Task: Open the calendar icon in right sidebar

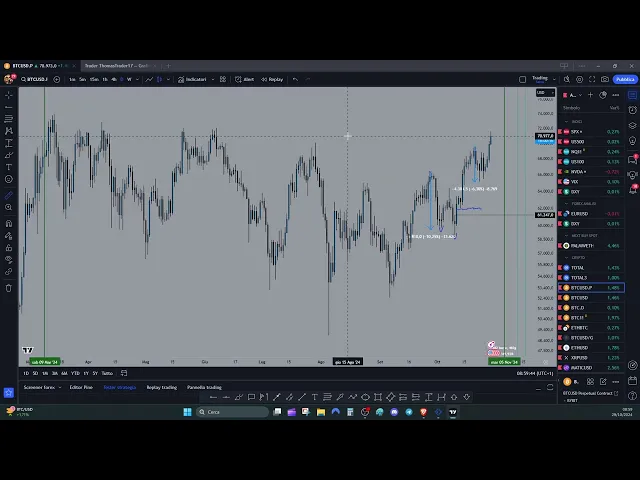Action: (632, 381)
